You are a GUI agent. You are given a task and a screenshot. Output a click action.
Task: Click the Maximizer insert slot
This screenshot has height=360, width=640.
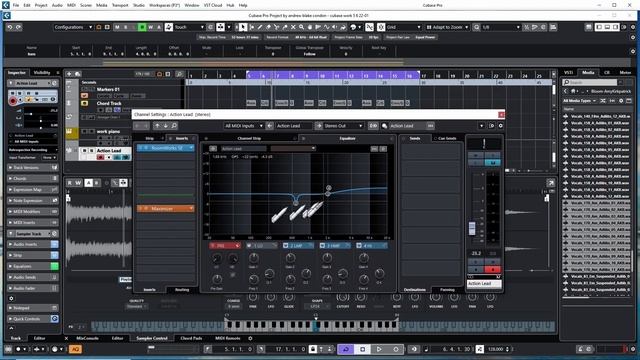[166, 209]
